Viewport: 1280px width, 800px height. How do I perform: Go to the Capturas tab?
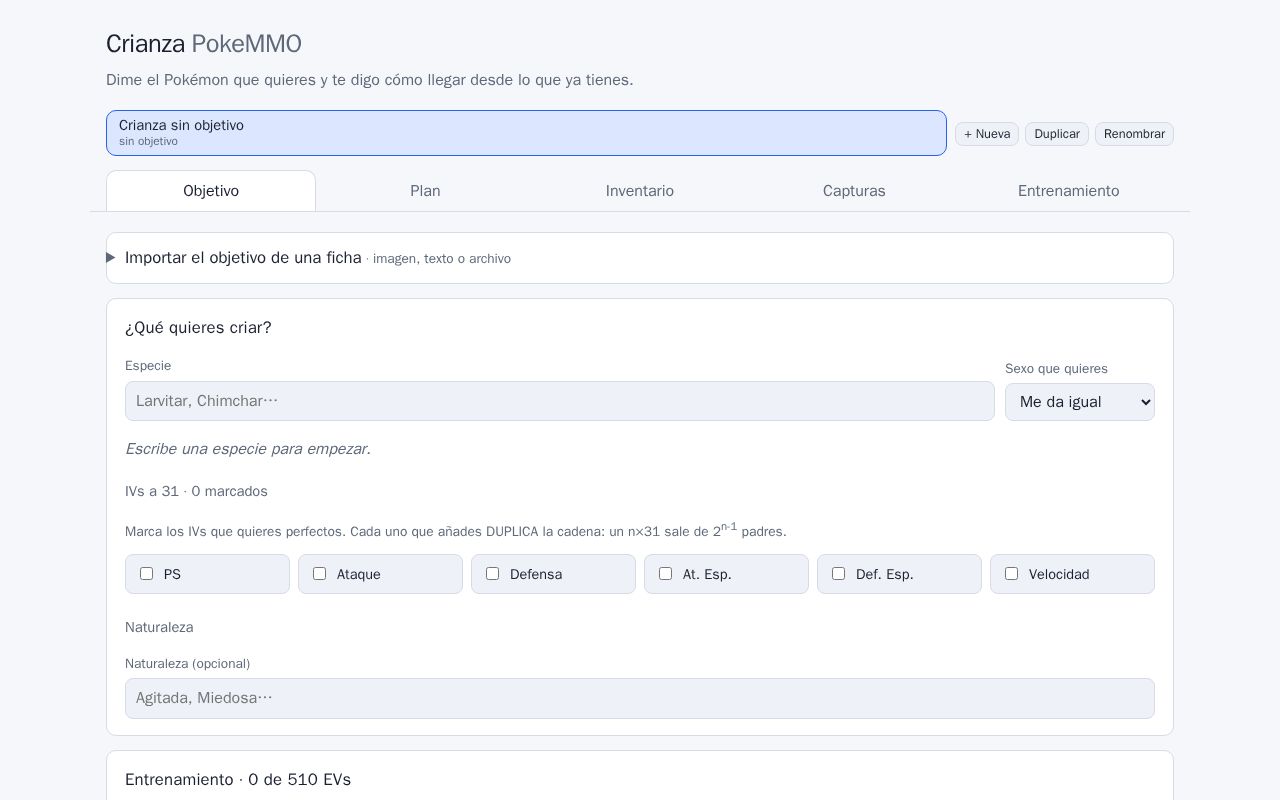[x=854, y=191]
